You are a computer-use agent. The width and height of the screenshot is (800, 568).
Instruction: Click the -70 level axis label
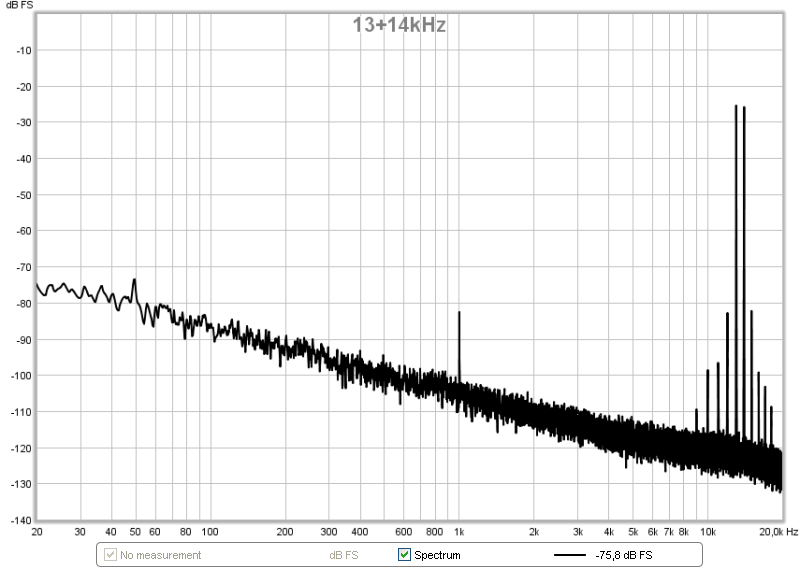coord(23,267)
